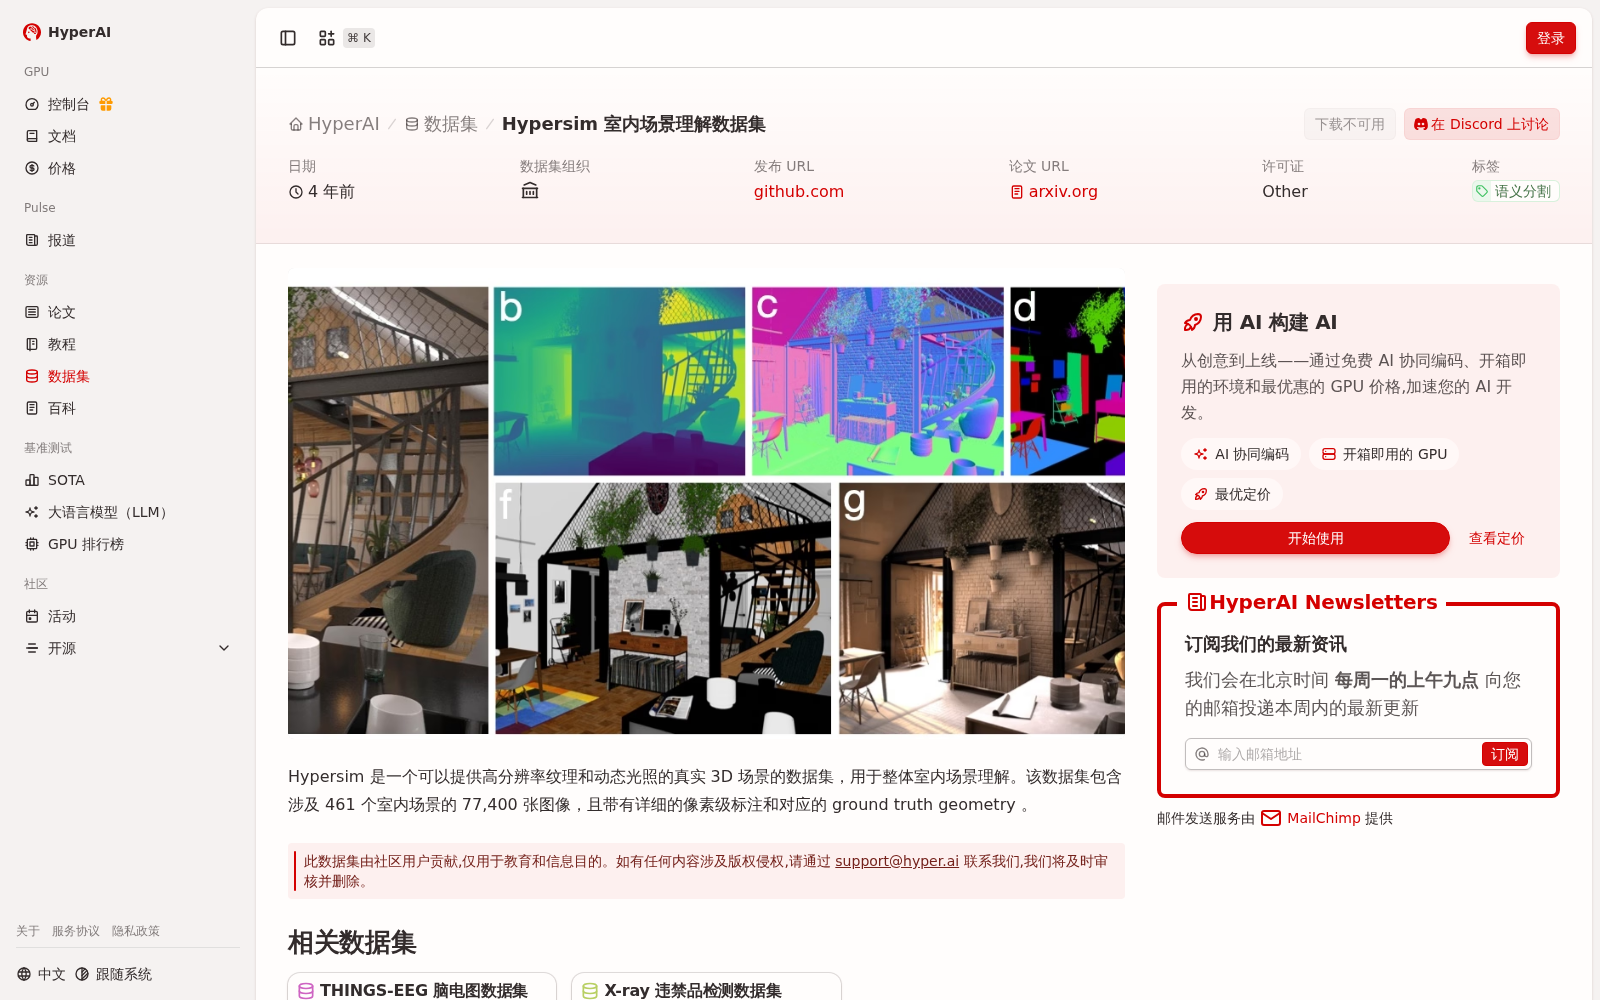This screenshot has height=1000, width=1600.
Task: Click the 最优定价 chip
Action: pyautogui.click(x=1232, y=494)
